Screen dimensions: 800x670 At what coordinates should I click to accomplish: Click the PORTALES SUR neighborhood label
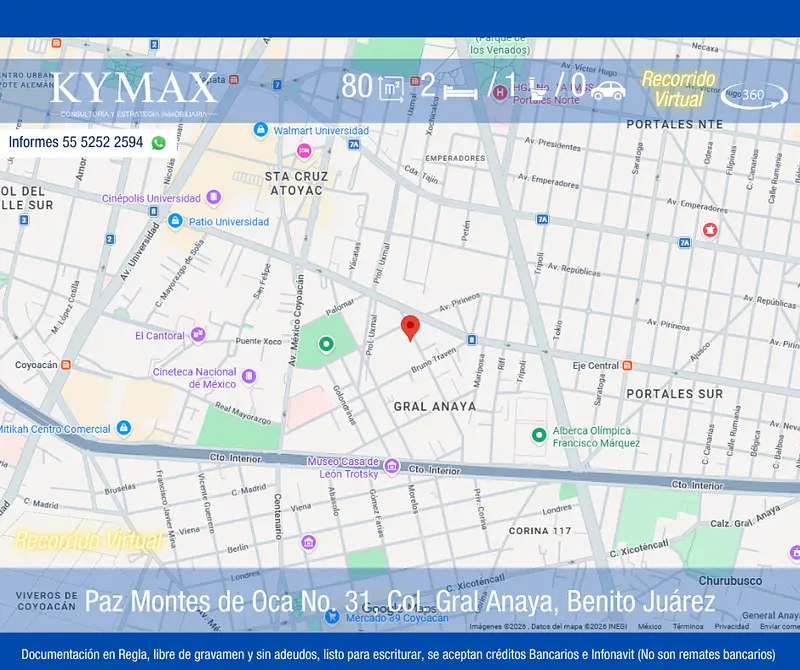coord(674,394)
